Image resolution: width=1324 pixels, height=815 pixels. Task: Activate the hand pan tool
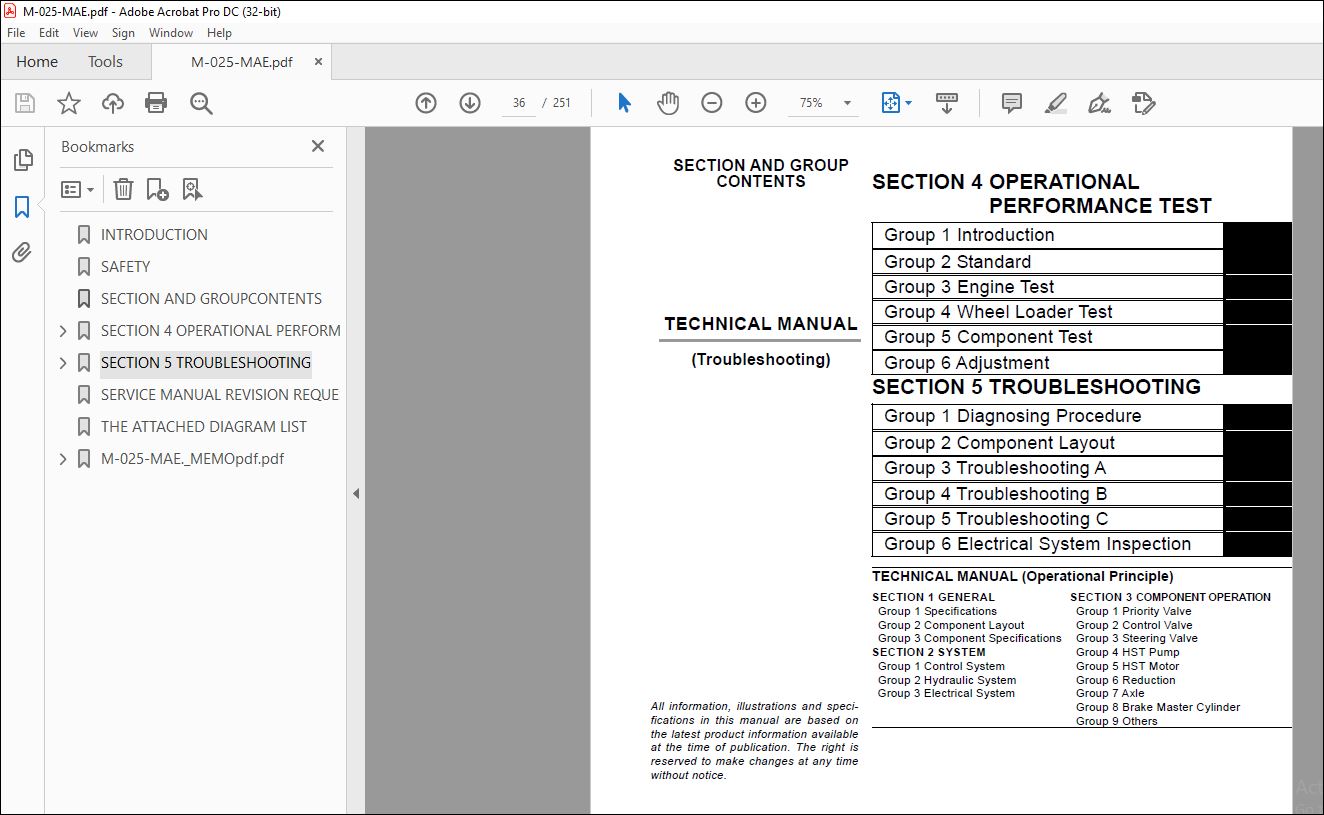click(668, 103)
